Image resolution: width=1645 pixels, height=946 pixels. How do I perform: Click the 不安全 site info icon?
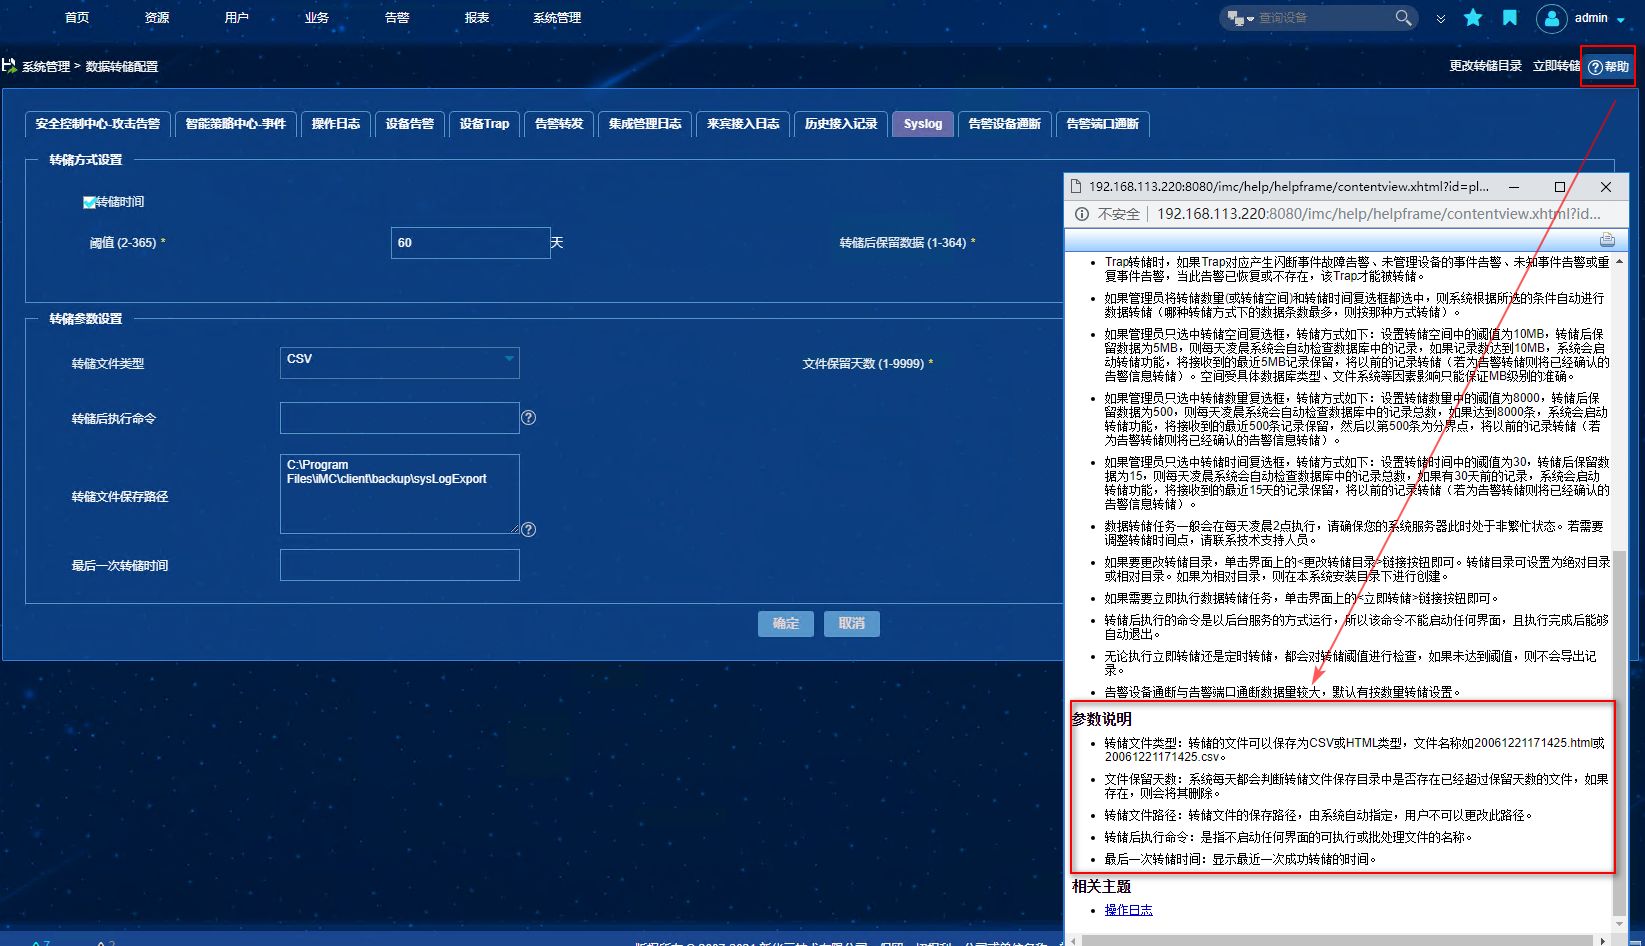1081,214
